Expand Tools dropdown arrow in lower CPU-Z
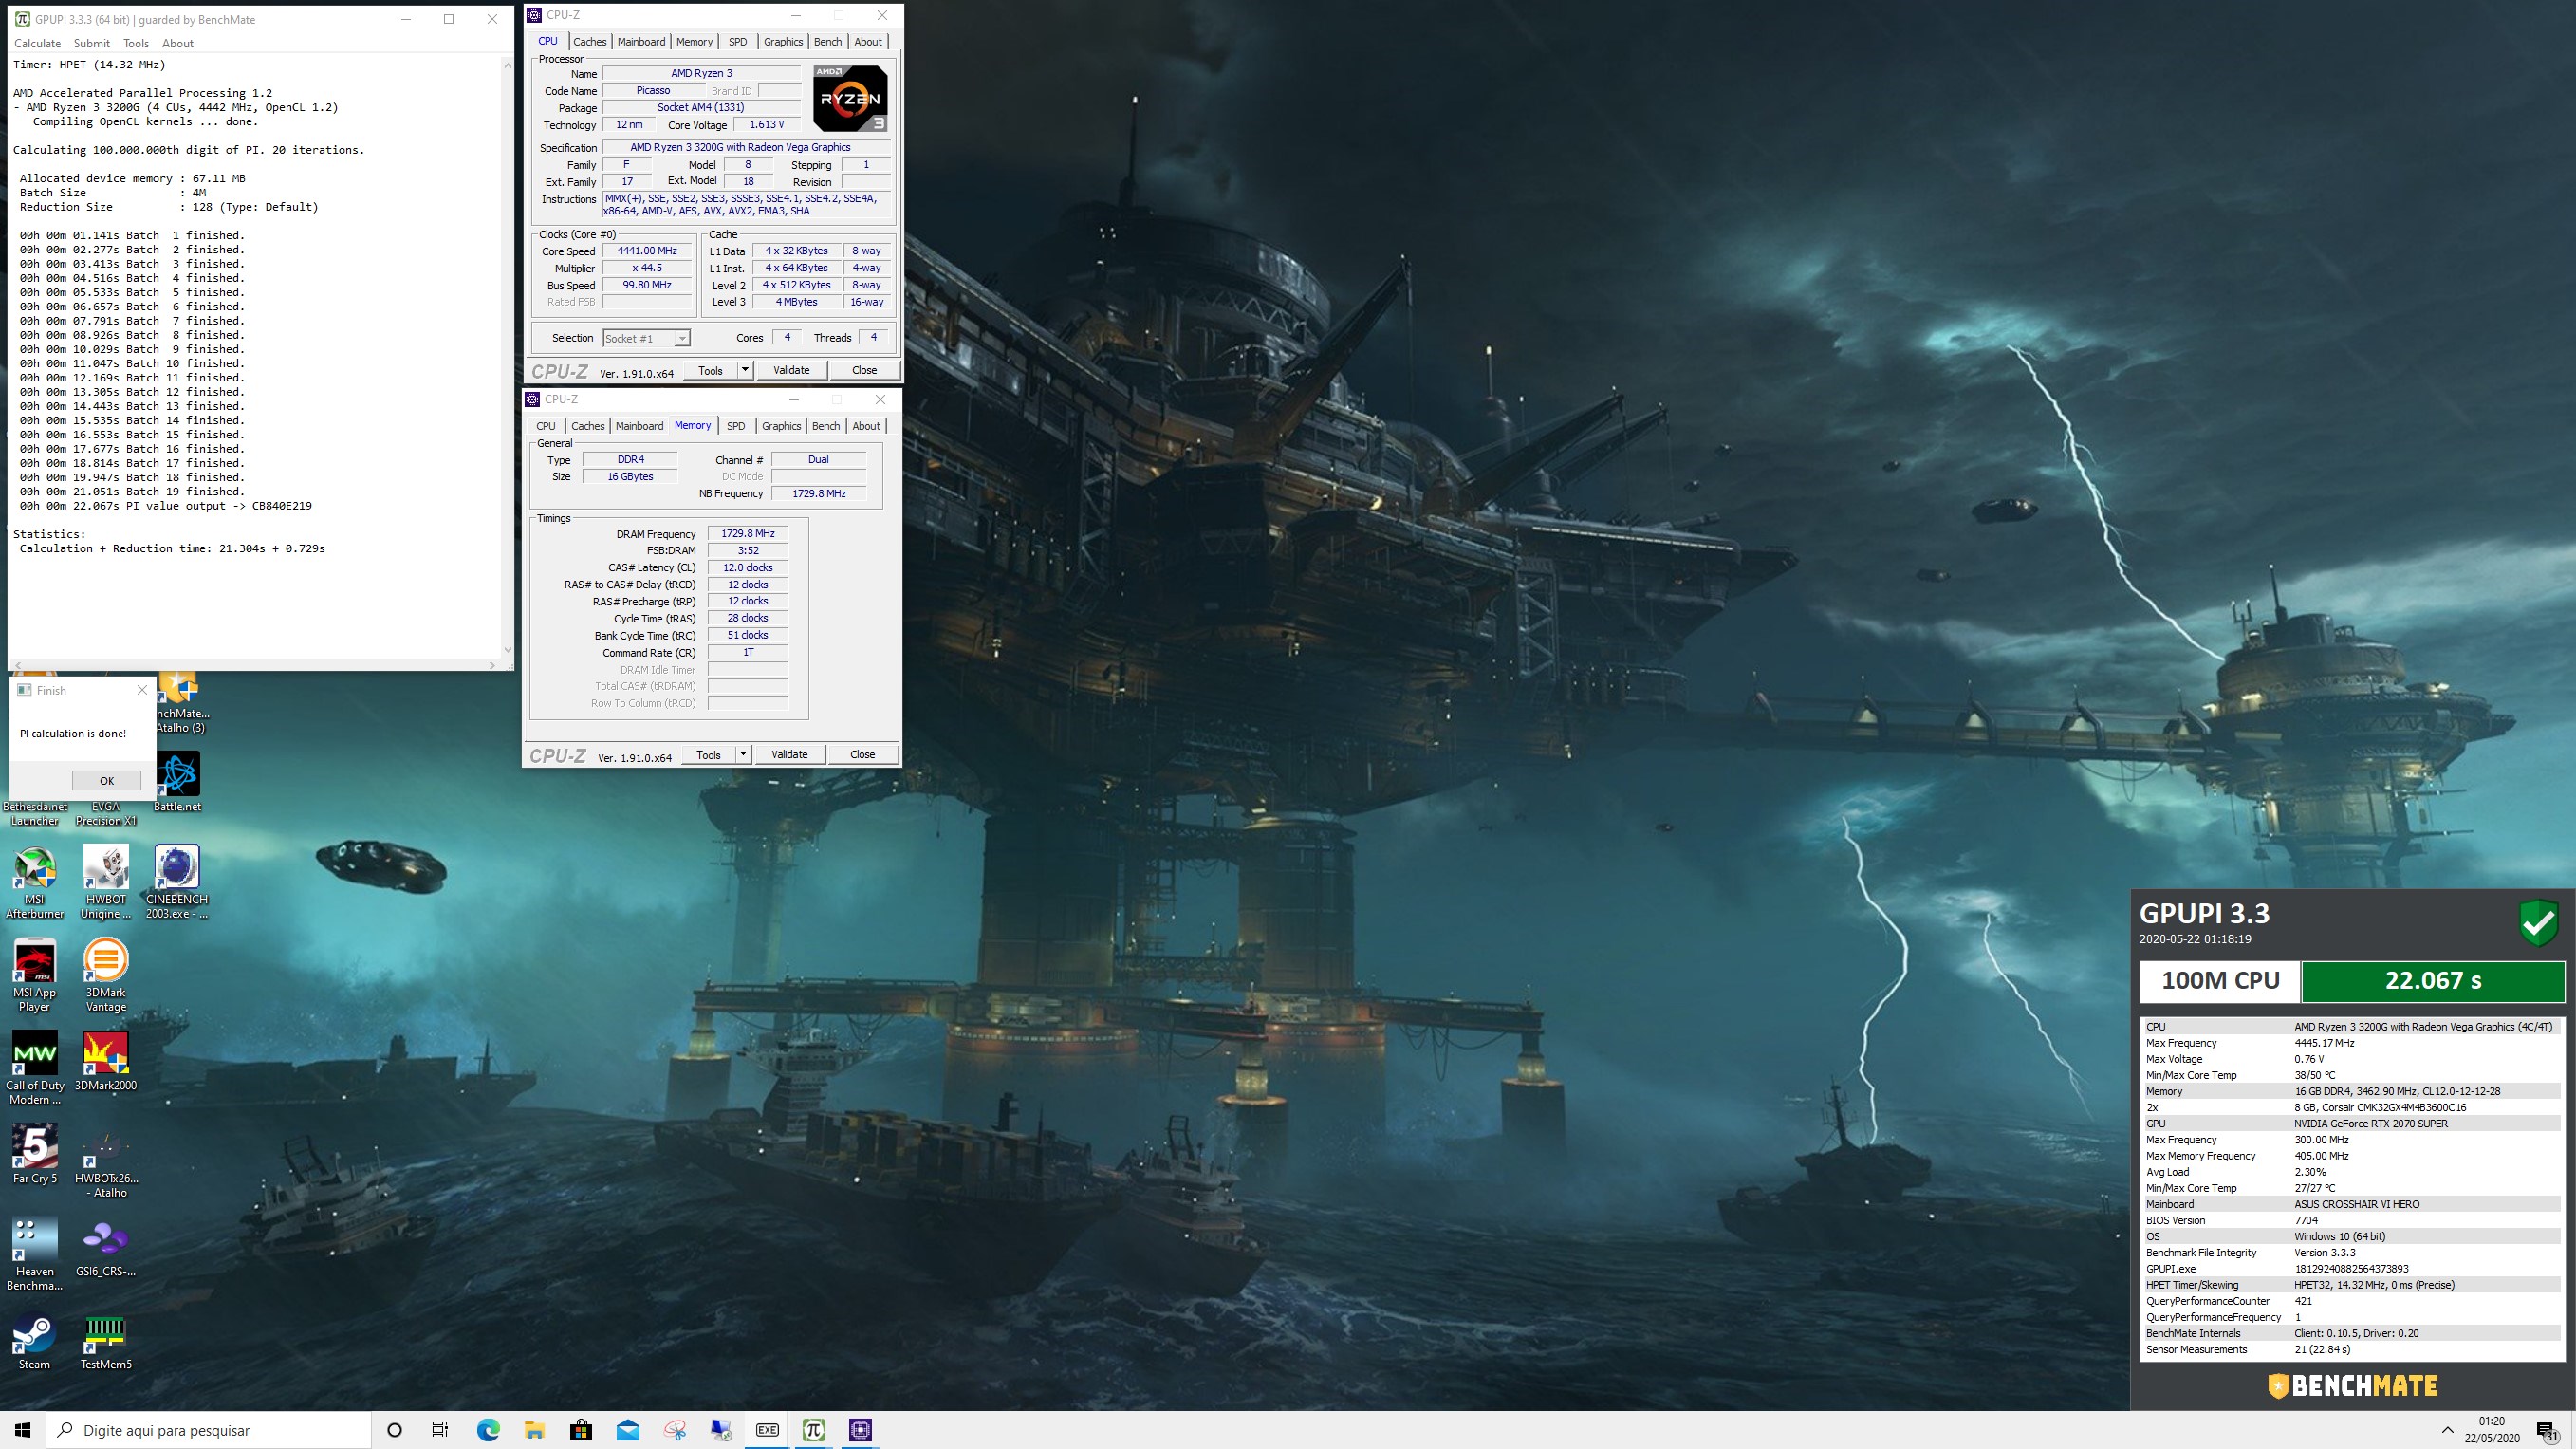2576x1449 pixels. [x=743, y=754]
